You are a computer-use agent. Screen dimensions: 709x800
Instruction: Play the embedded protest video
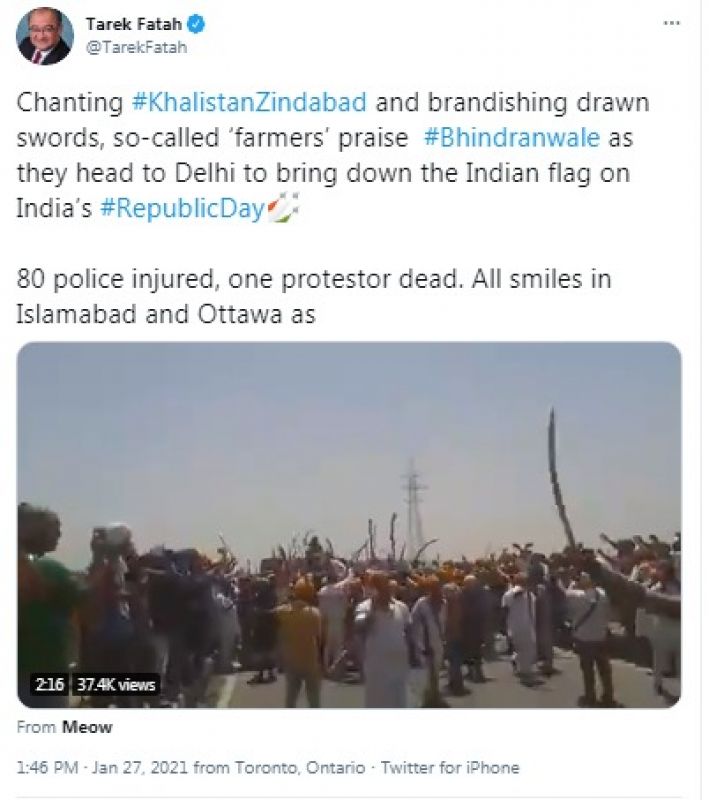349,524
